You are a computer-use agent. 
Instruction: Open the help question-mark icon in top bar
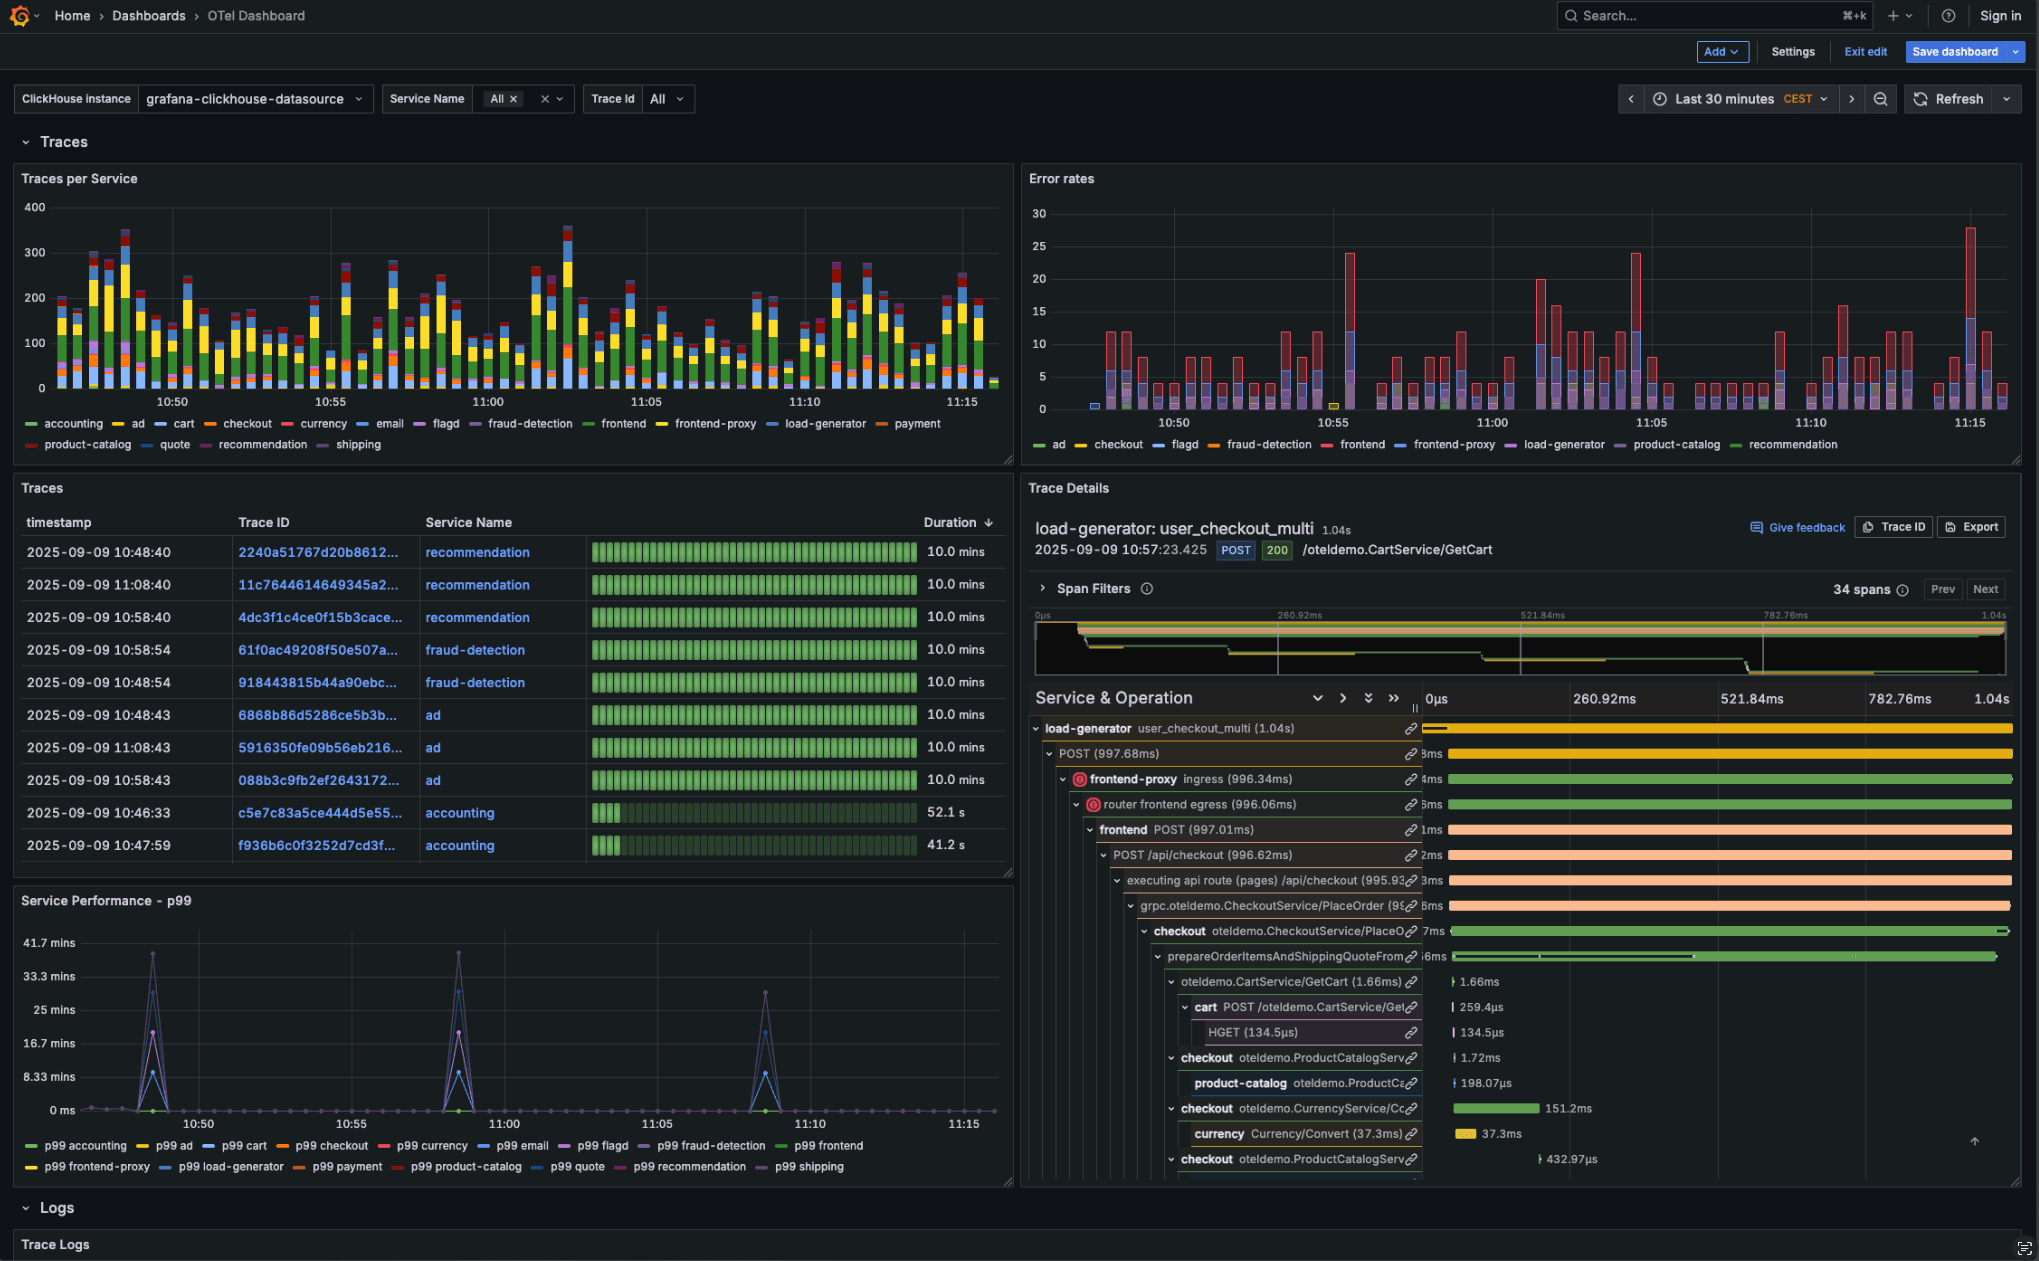[x=1948, y=15]
